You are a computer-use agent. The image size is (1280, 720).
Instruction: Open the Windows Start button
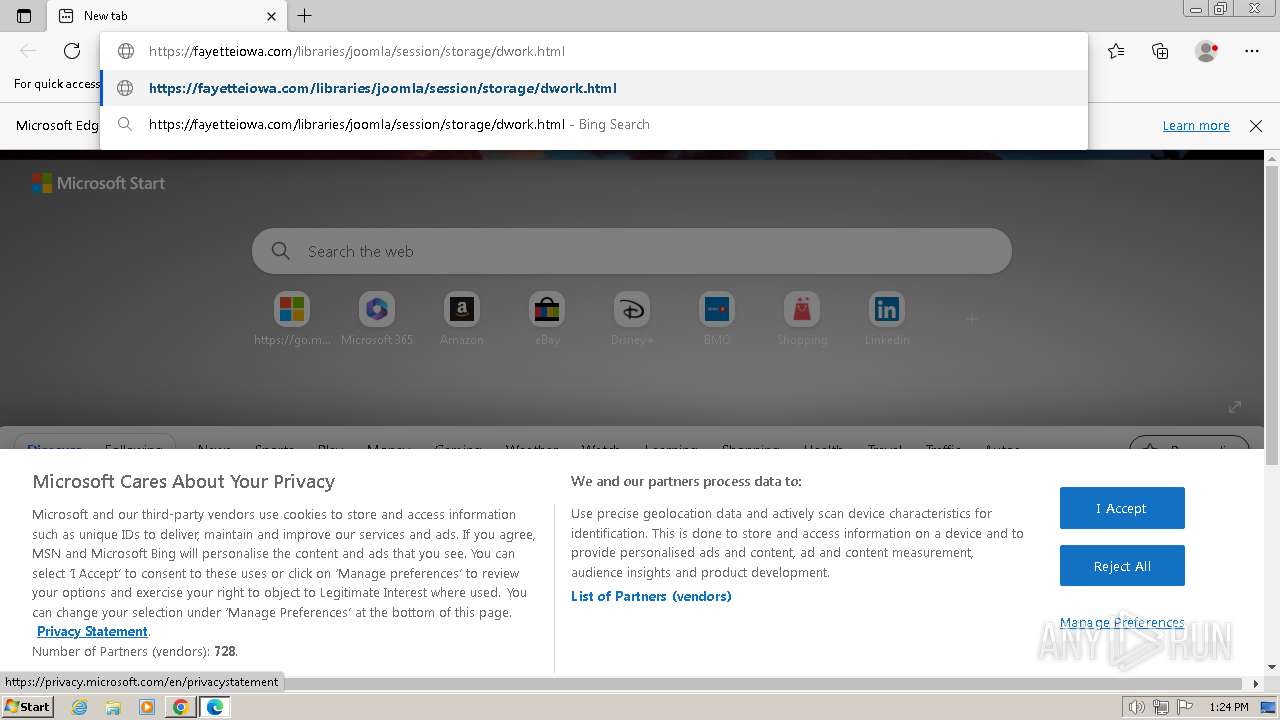[x=27, y=706]
